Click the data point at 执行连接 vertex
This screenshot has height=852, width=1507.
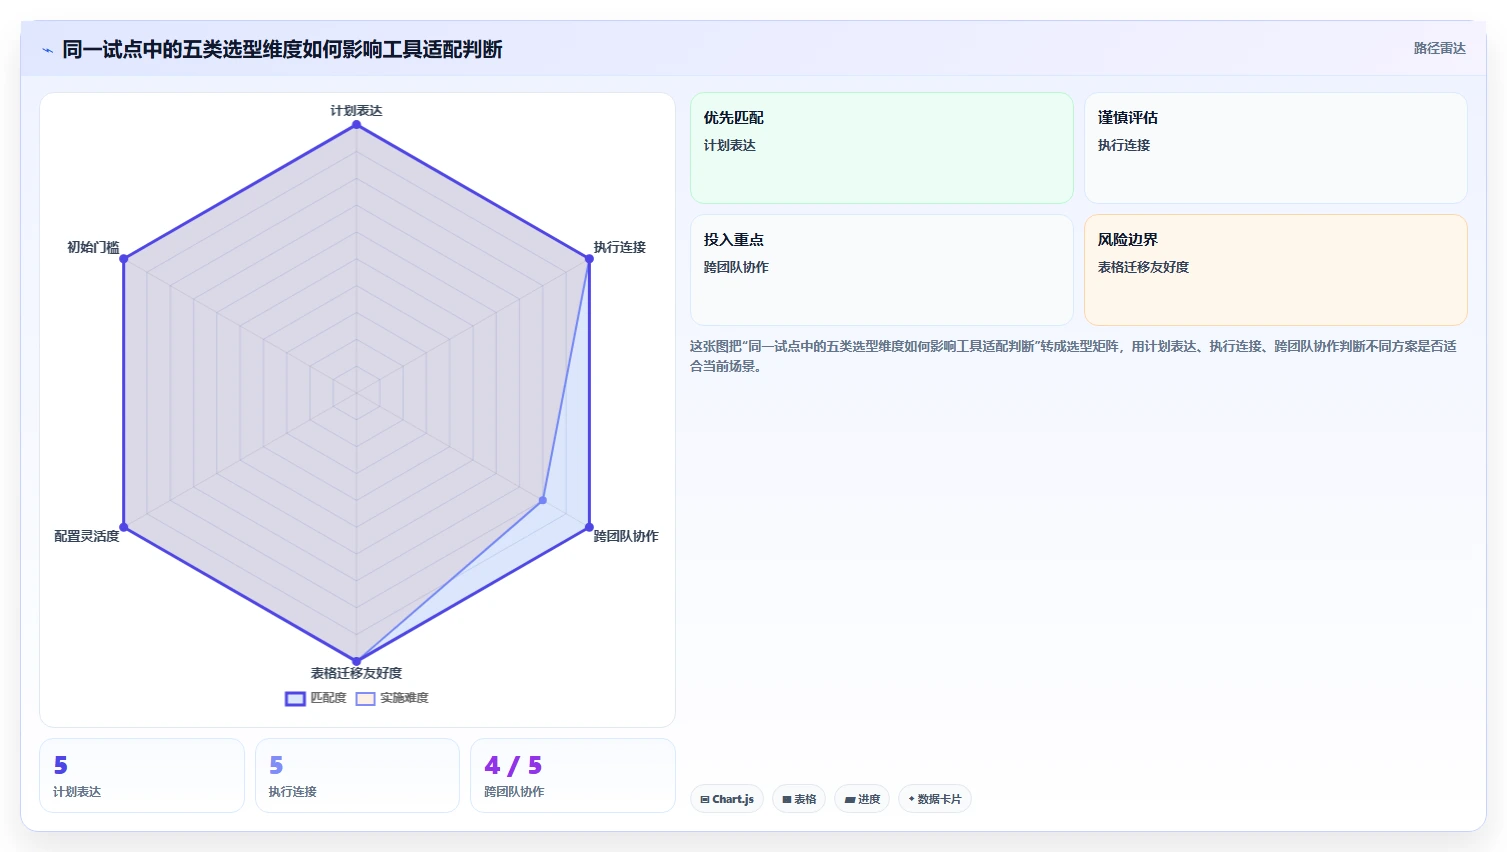tap(589, 259)
